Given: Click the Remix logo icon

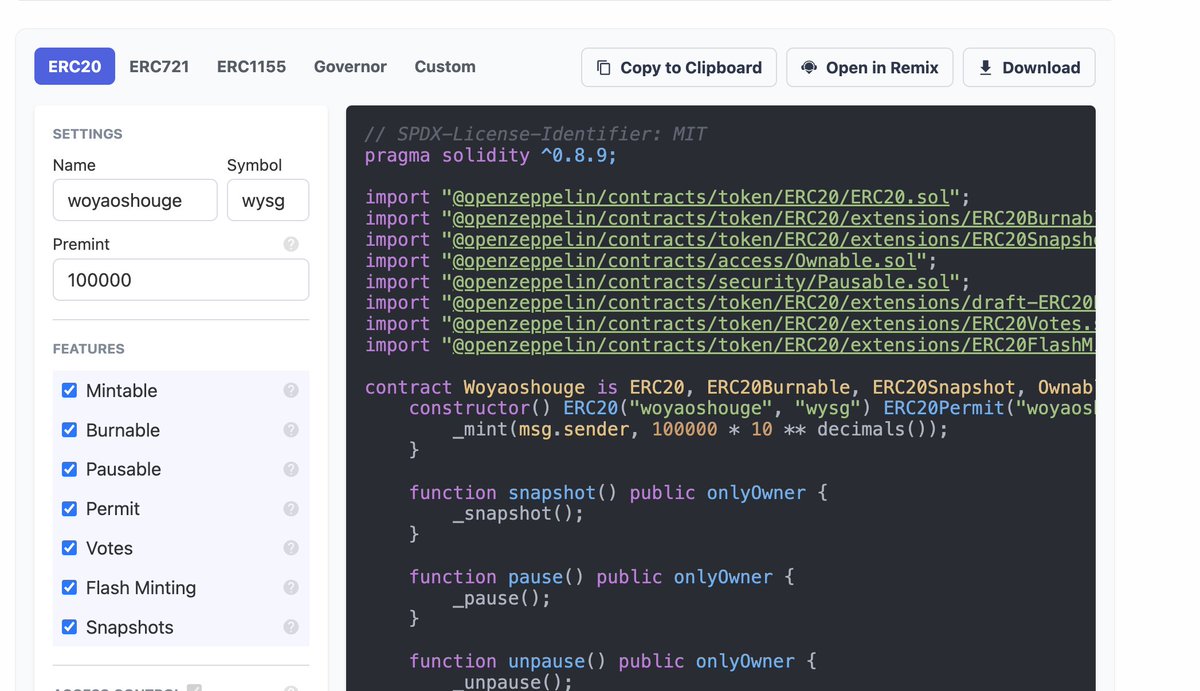Looking at the screenshot, I should (x=810, y=67).
